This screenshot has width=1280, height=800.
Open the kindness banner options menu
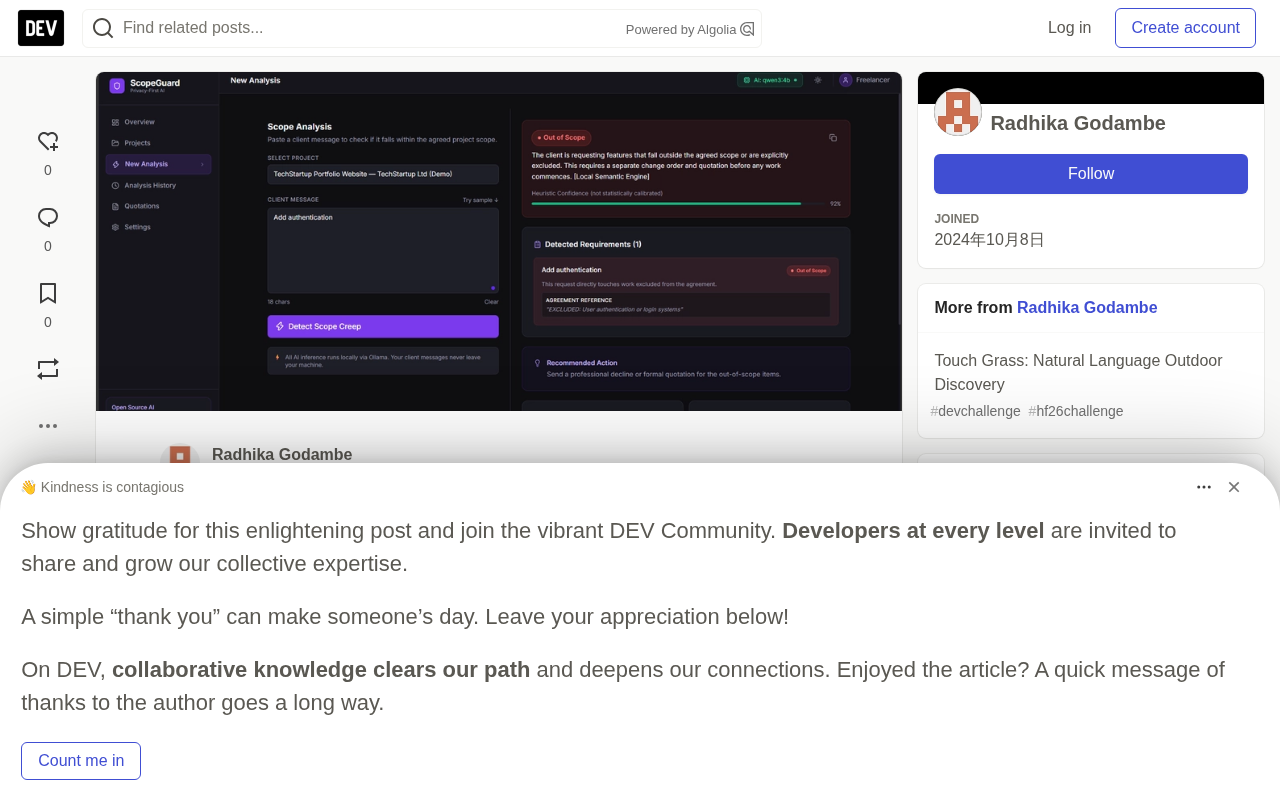tap(1204, 487)
